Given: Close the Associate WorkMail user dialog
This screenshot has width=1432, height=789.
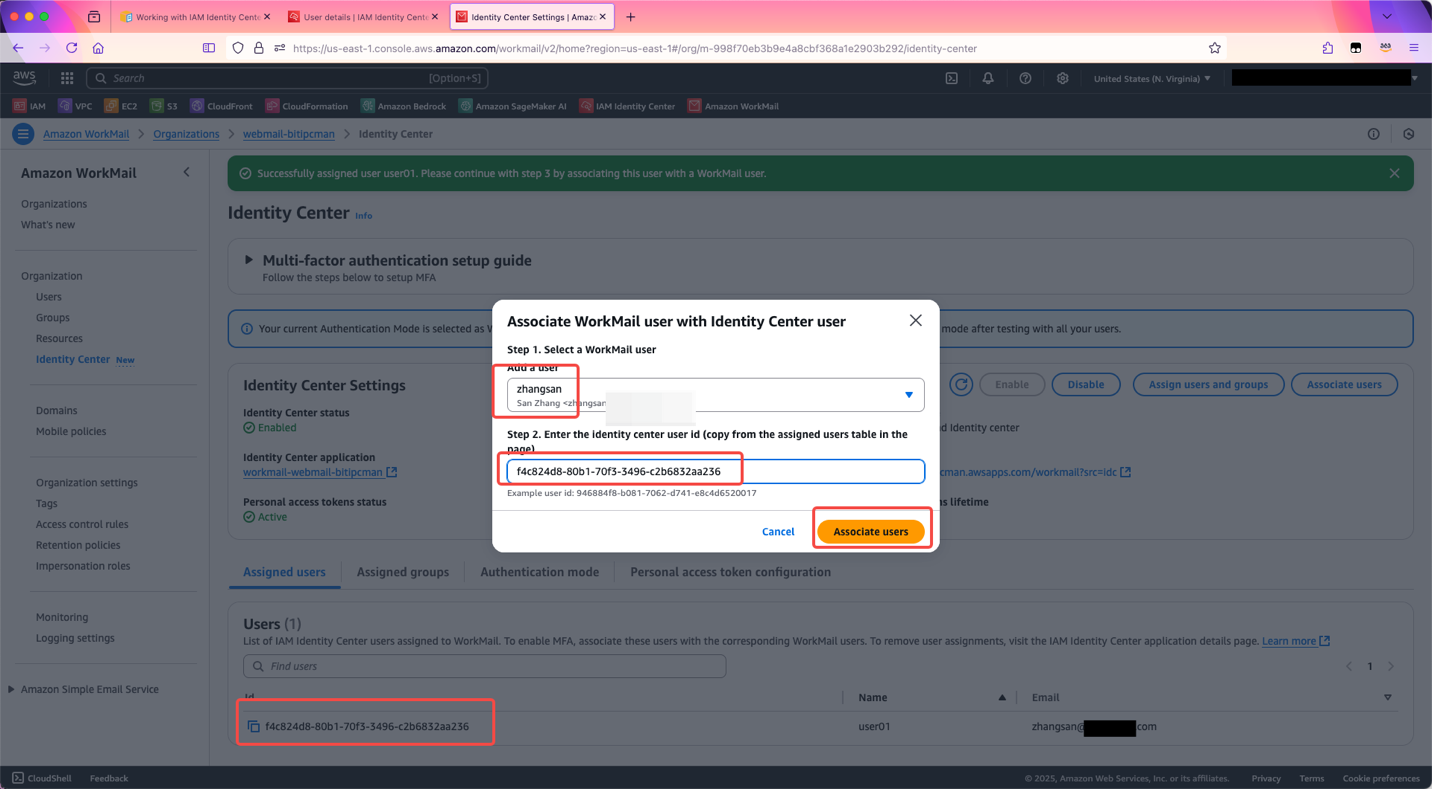Looking at the screenshot, I should [915, 321].
